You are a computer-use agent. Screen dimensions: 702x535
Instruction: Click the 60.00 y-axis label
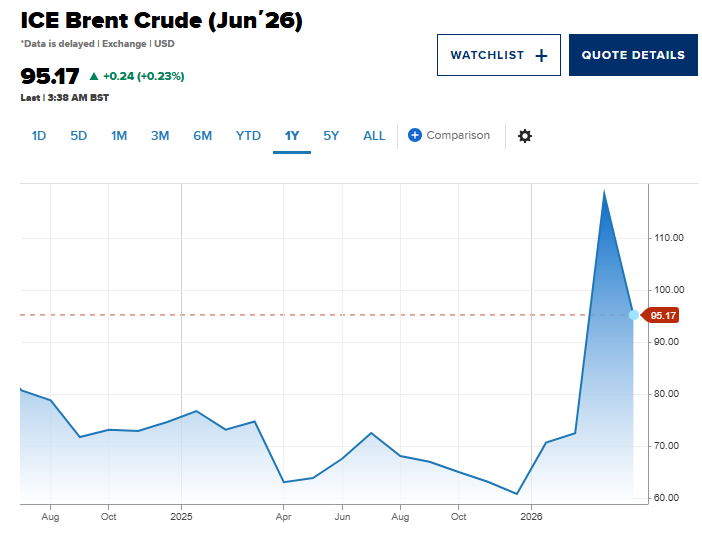point(666,497)
